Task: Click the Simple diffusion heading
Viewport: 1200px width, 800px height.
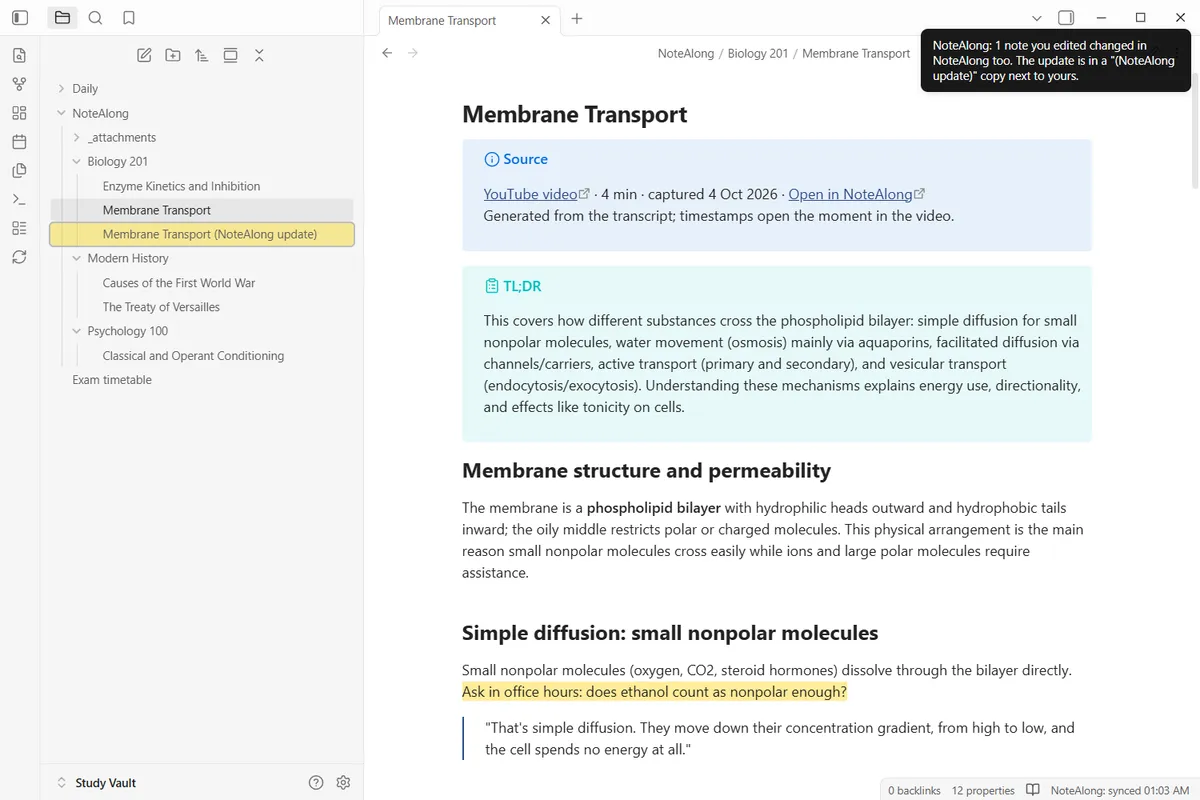Action: (x=670, y=633)
